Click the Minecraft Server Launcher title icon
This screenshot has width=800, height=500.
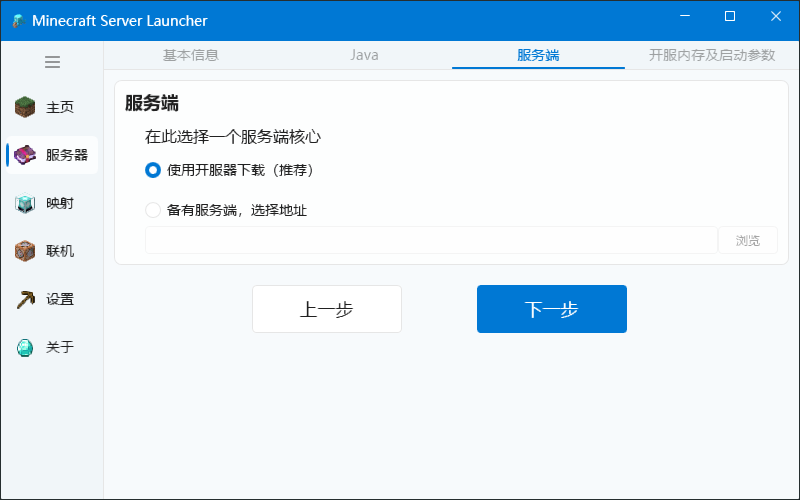pos(17,21)
